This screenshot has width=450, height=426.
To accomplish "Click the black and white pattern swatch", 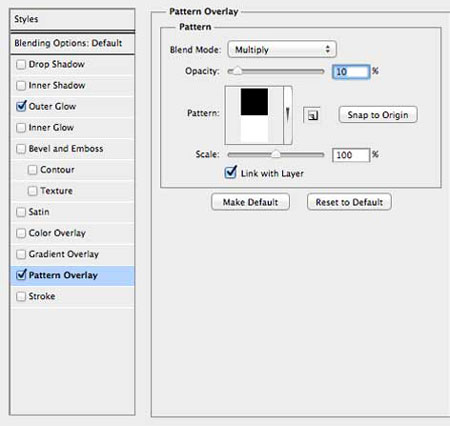I will 254,115.
